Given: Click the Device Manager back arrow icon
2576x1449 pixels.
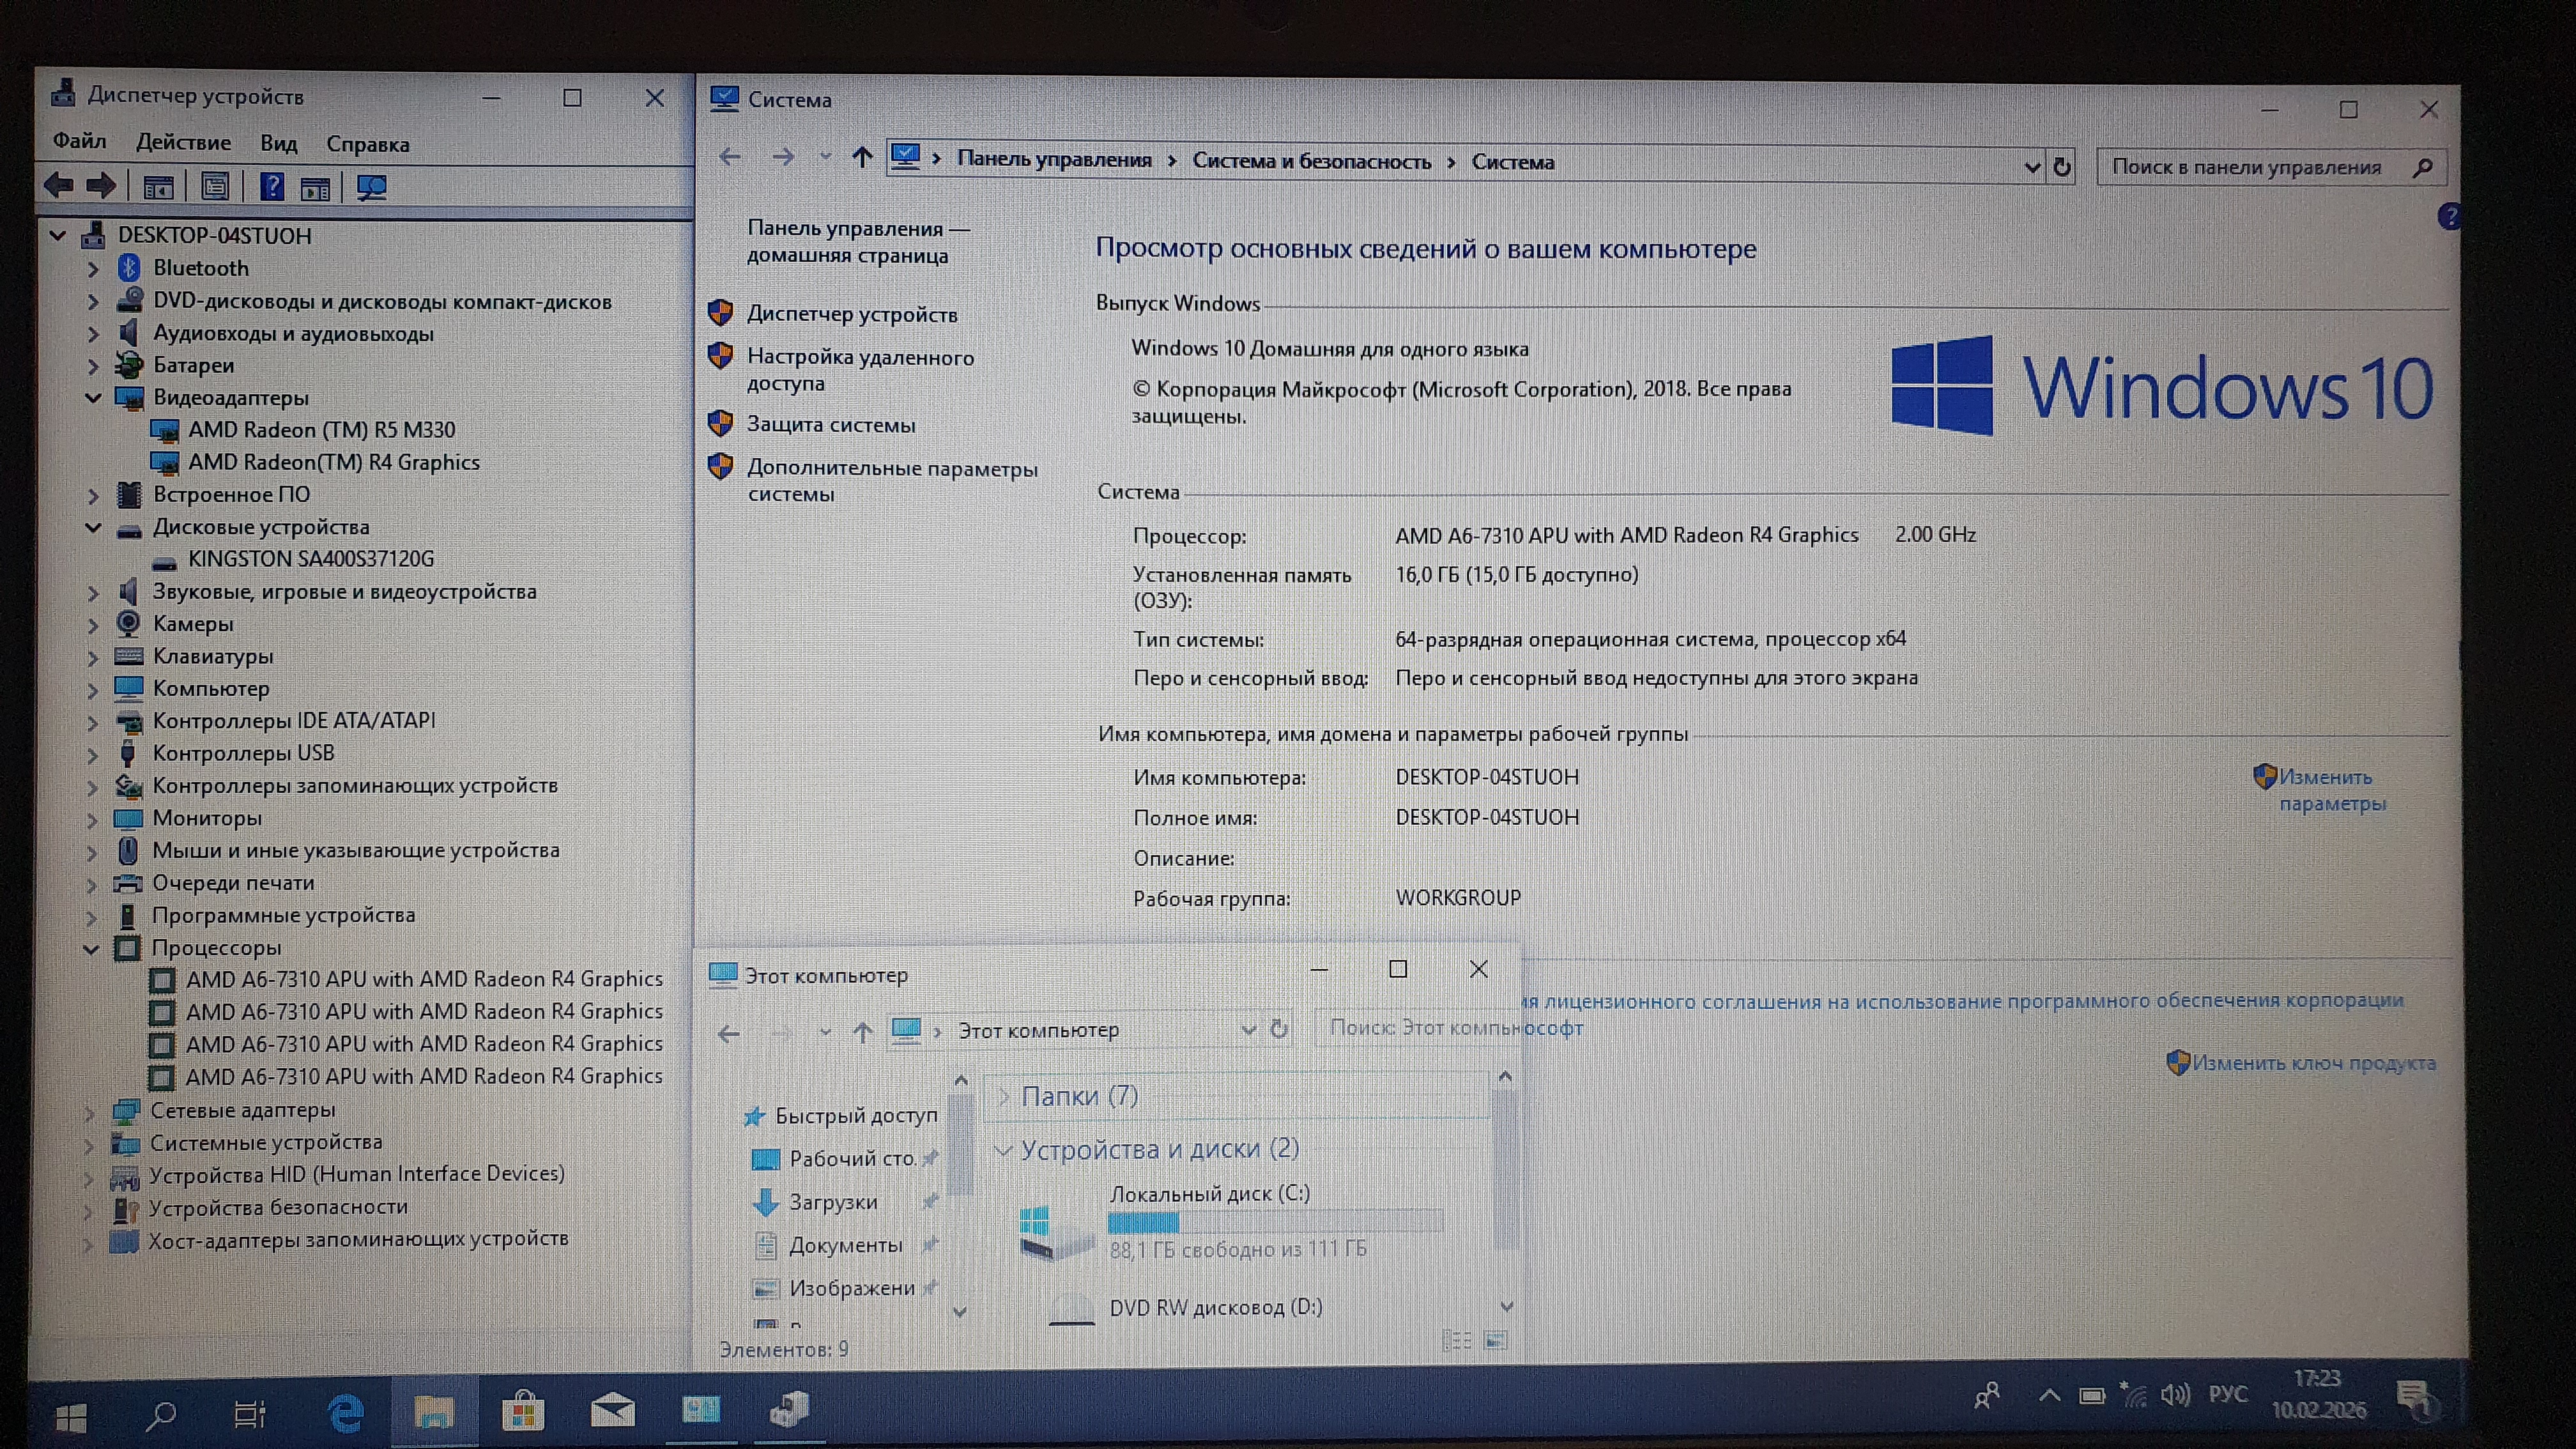Looking at the screenshot, I should coord(59,185).
